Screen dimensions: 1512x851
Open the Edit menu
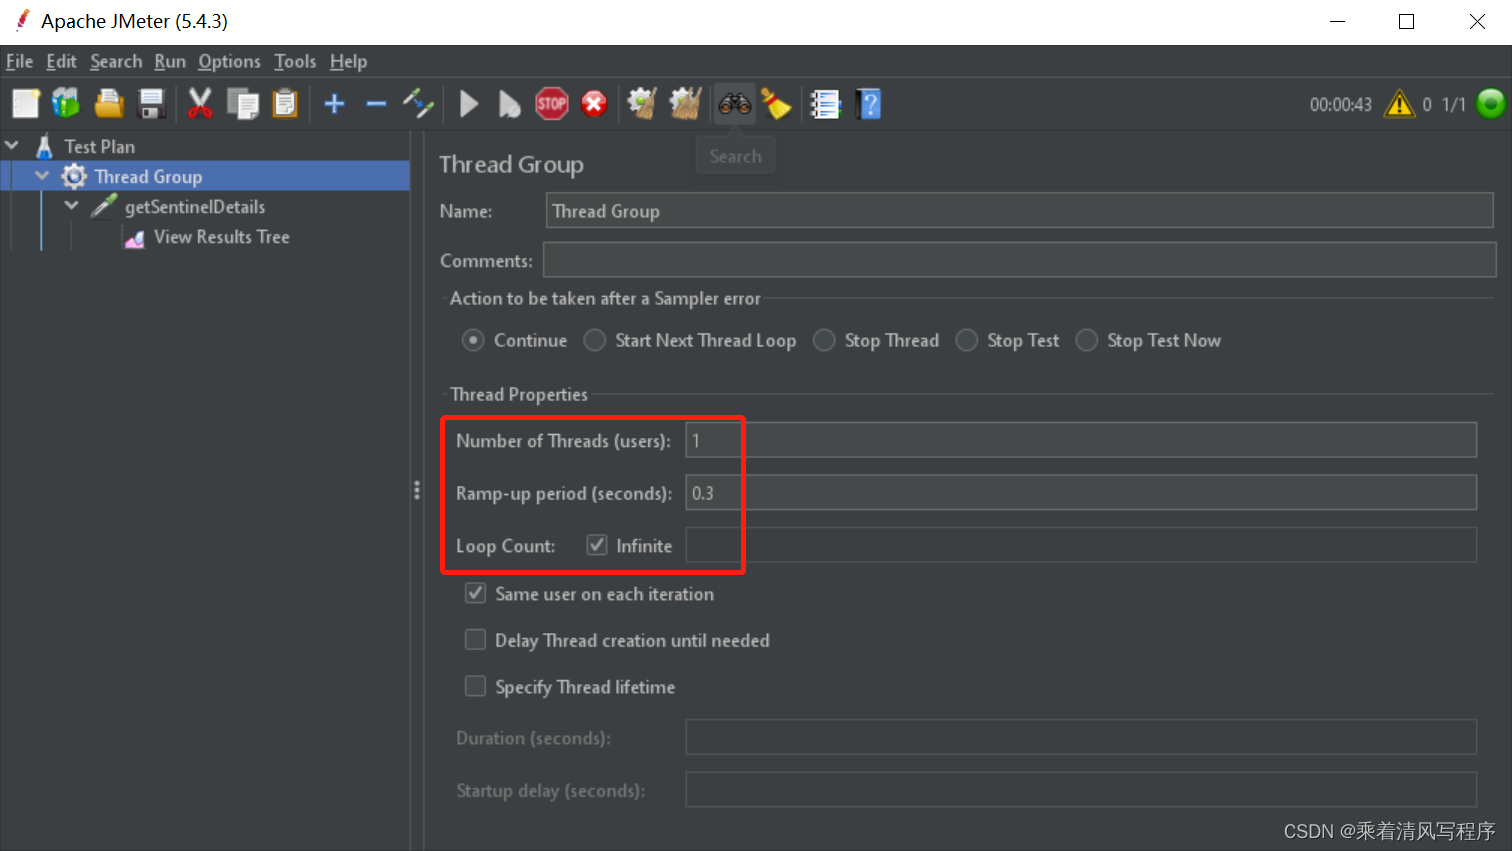click(x=61, y=61)
